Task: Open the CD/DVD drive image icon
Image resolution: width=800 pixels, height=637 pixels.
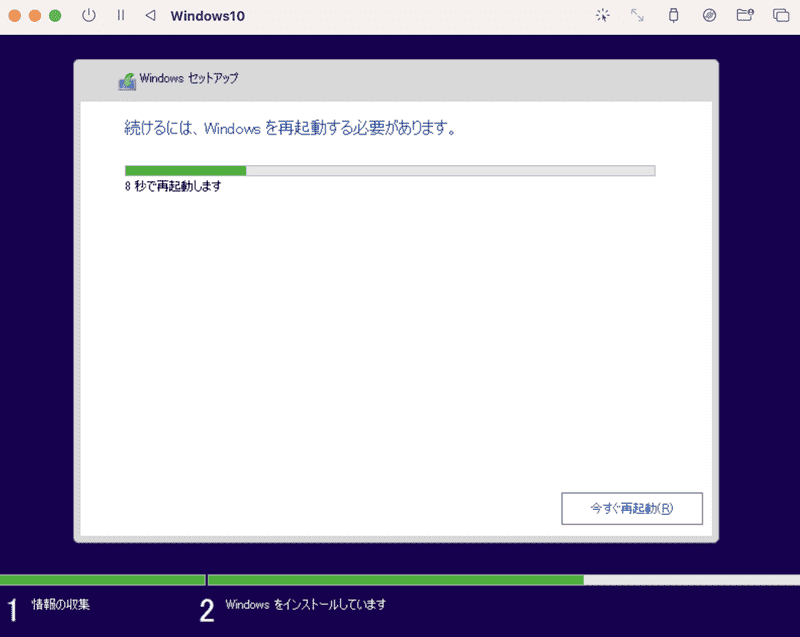Action: [709, 15]
